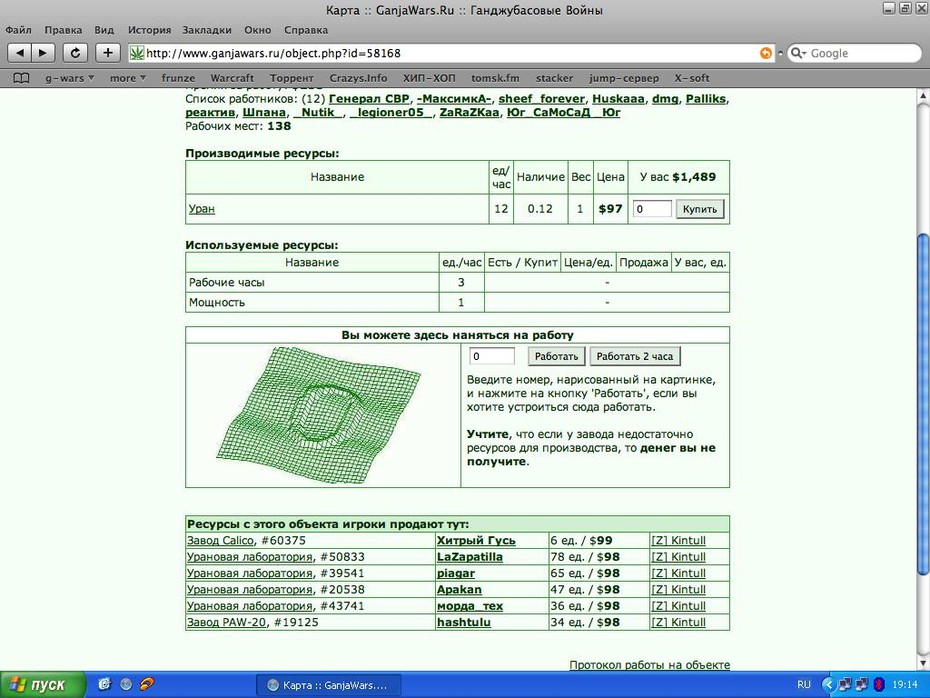This screenshot has width=930, height=698.
Task: Go forward with the browser forward arrow
Action: 43,53
